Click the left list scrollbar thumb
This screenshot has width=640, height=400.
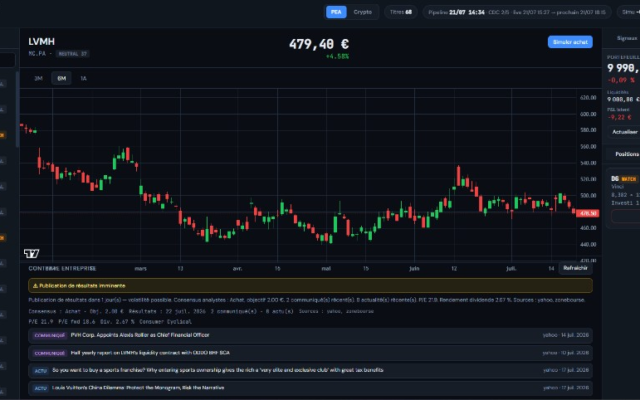click(x=18, y=109)
